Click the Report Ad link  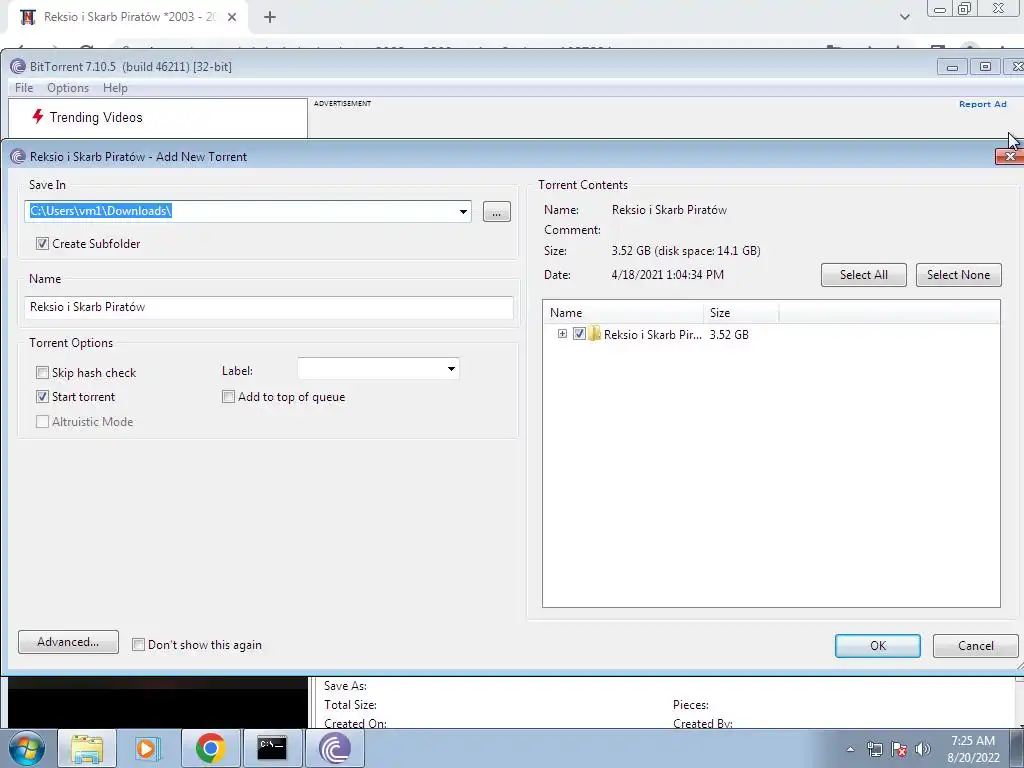[982, 104]
